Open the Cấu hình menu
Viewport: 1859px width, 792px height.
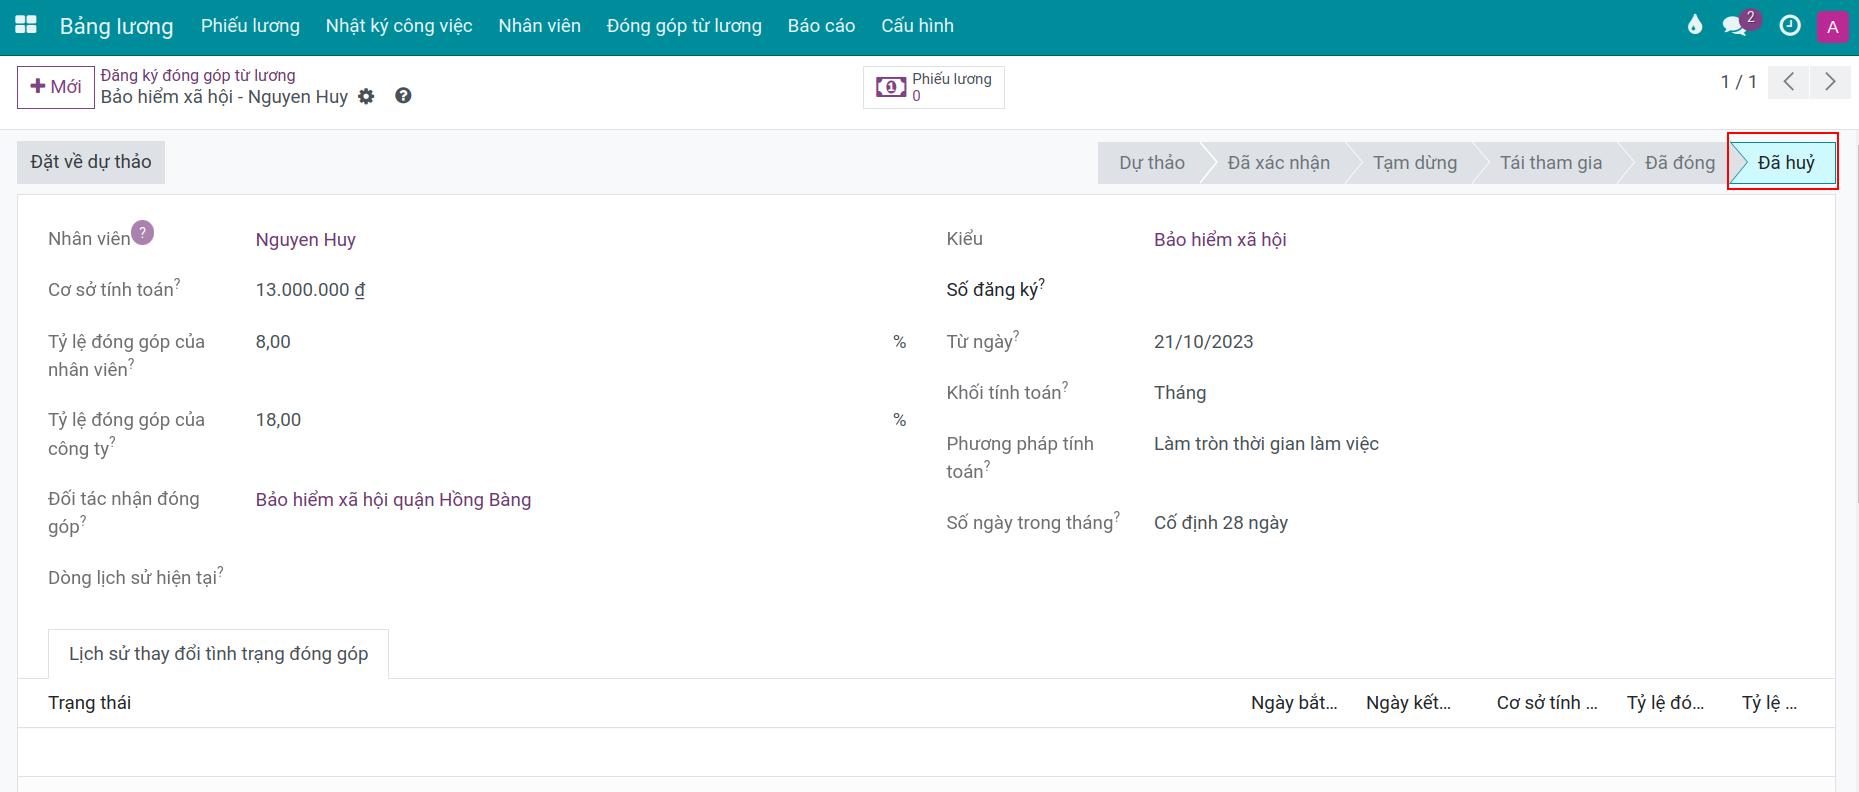click(917, 26)
